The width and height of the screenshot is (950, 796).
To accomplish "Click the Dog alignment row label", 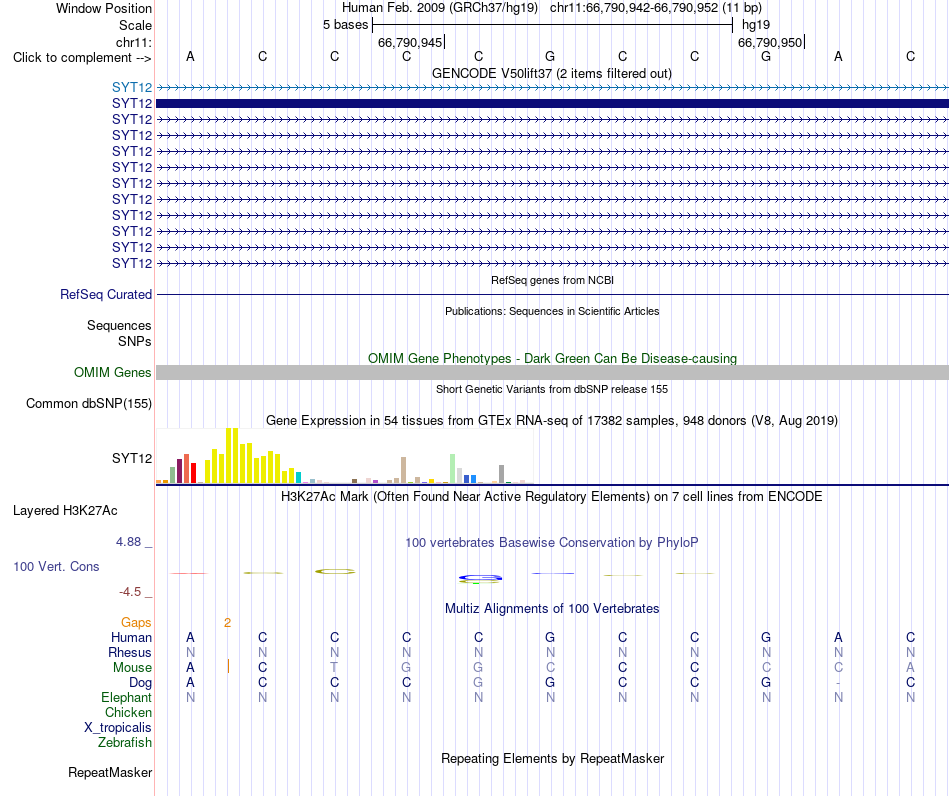I will [x=141, y=683].
